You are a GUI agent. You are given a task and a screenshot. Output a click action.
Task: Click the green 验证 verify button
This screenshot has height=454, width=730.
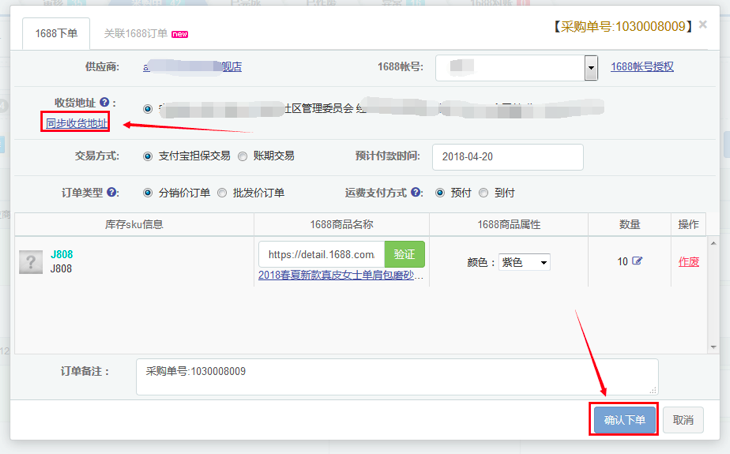(404, 255)
